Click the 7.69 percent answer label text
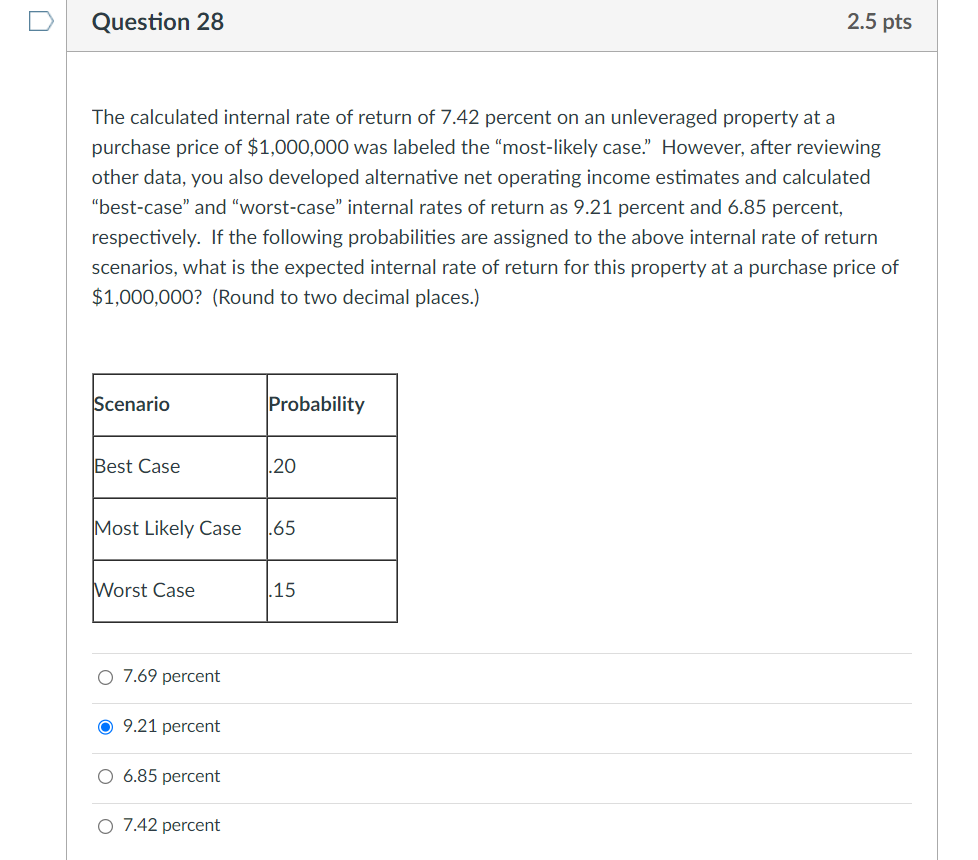The width and height of the screenshot is (978, 860). (x=170, y=677)
